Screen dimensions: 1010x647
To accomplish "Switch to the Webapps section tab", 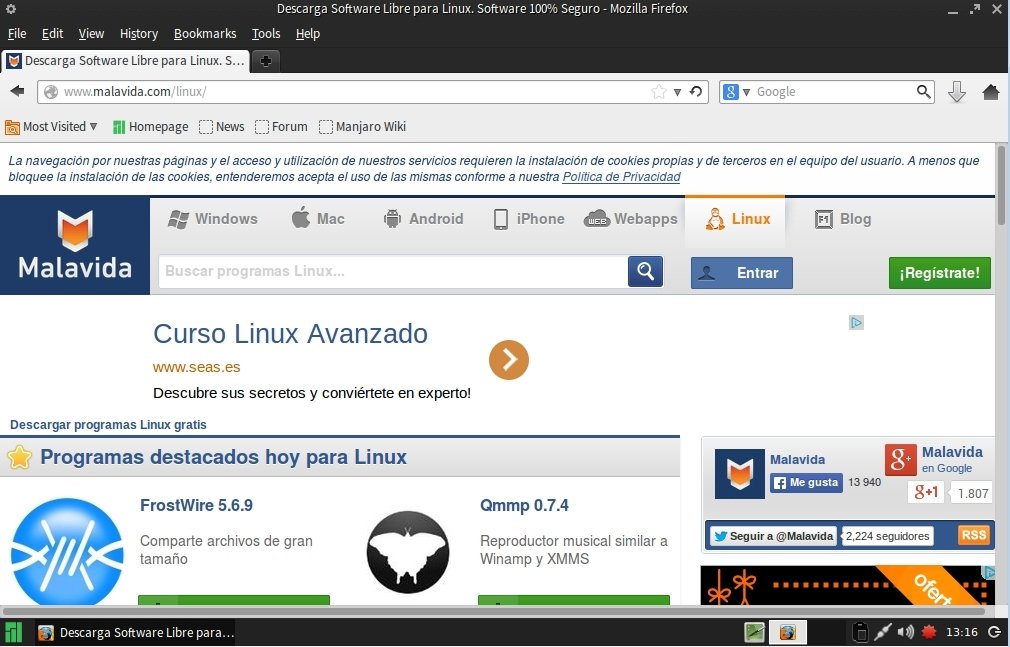I will coord(631,219).
